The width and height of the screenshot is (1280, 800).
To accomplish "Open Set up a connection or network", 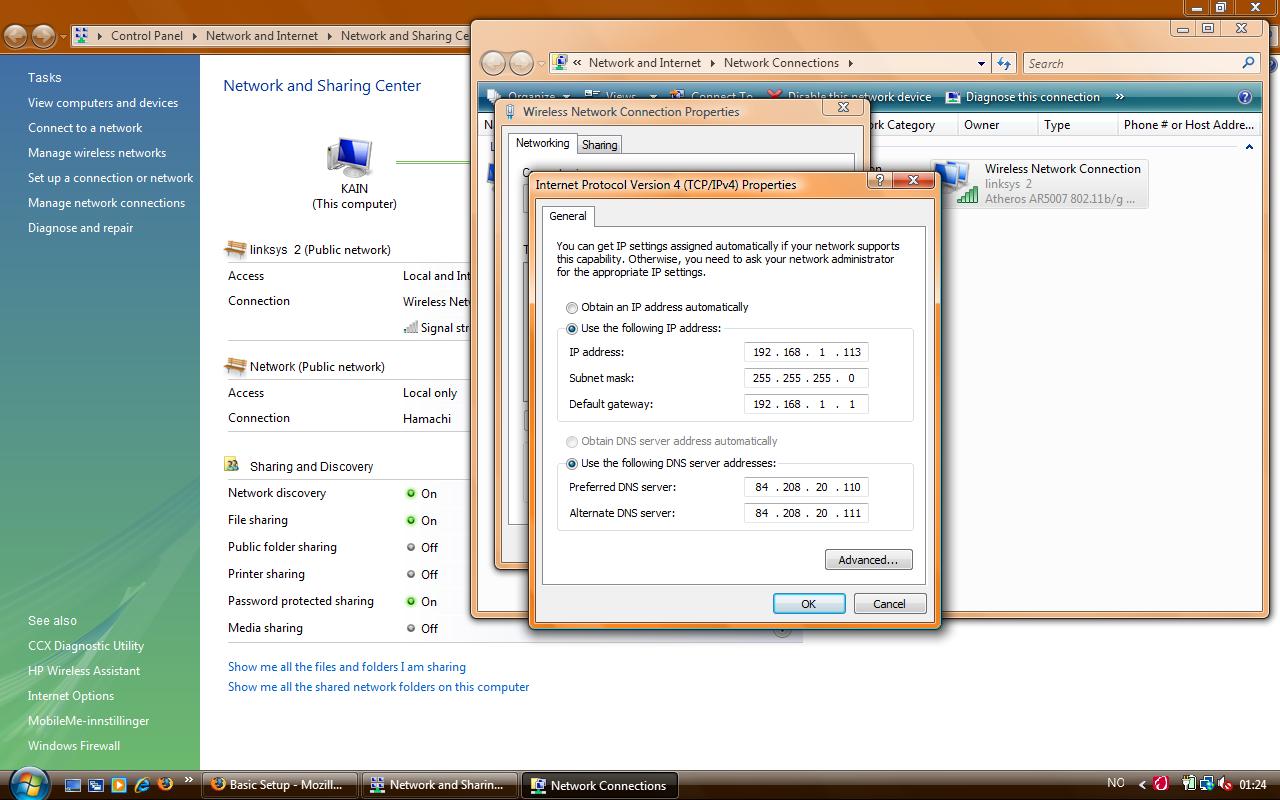I will (111, 178).
